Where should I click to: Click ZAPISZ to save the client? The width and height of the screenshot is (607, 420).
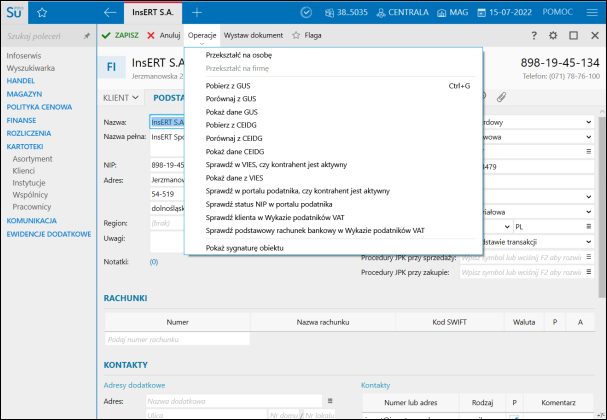point(120,35)
